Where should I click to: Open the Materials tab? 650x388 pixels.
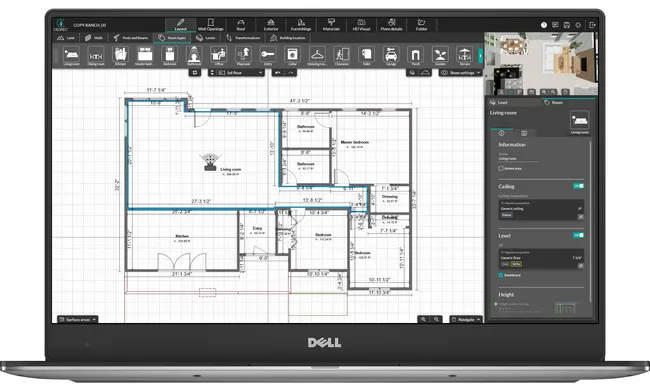[331, 24]
